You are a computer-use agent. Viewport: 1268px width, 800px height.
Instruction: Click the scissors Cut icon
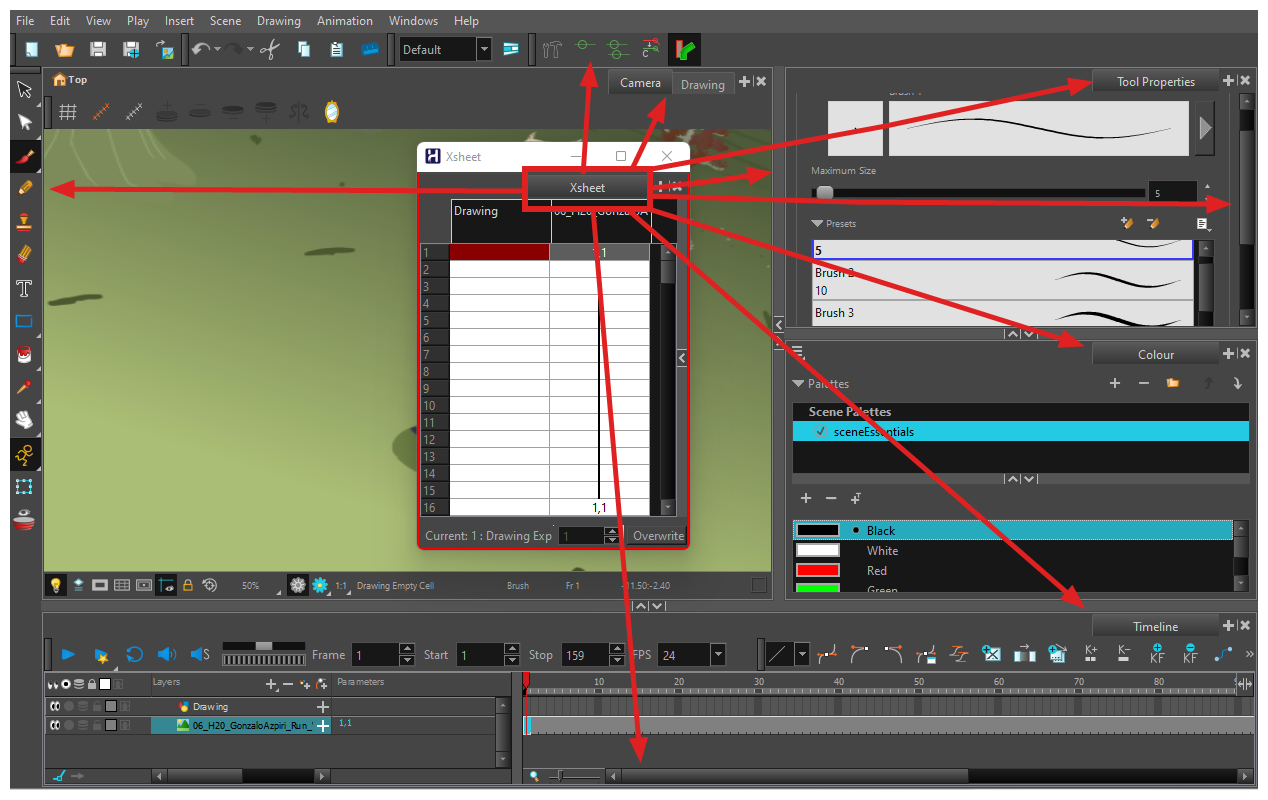(269, 50)
